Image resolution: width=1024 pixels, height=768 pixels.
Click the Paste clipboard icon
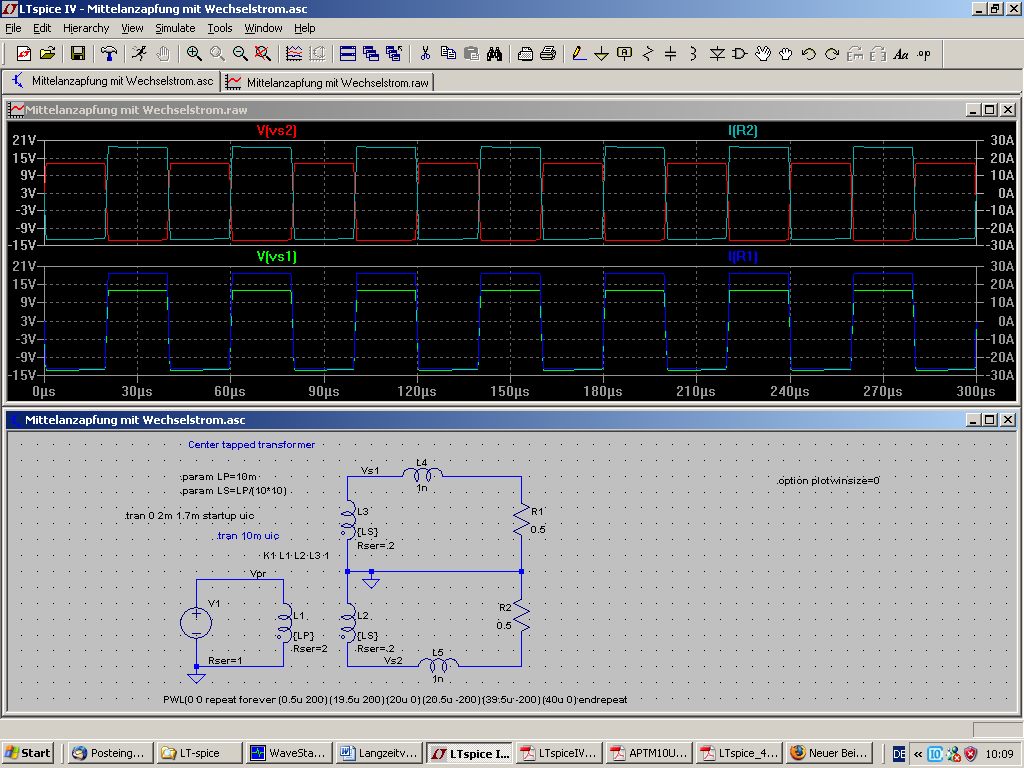click(x=471, y=54)
